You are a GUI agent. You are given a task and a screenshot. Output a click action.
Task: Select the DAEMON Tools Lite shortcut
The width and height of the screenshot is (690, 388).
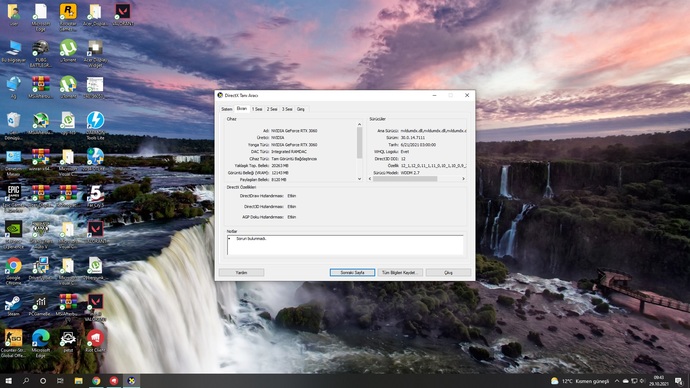click(x=95, y=125)
